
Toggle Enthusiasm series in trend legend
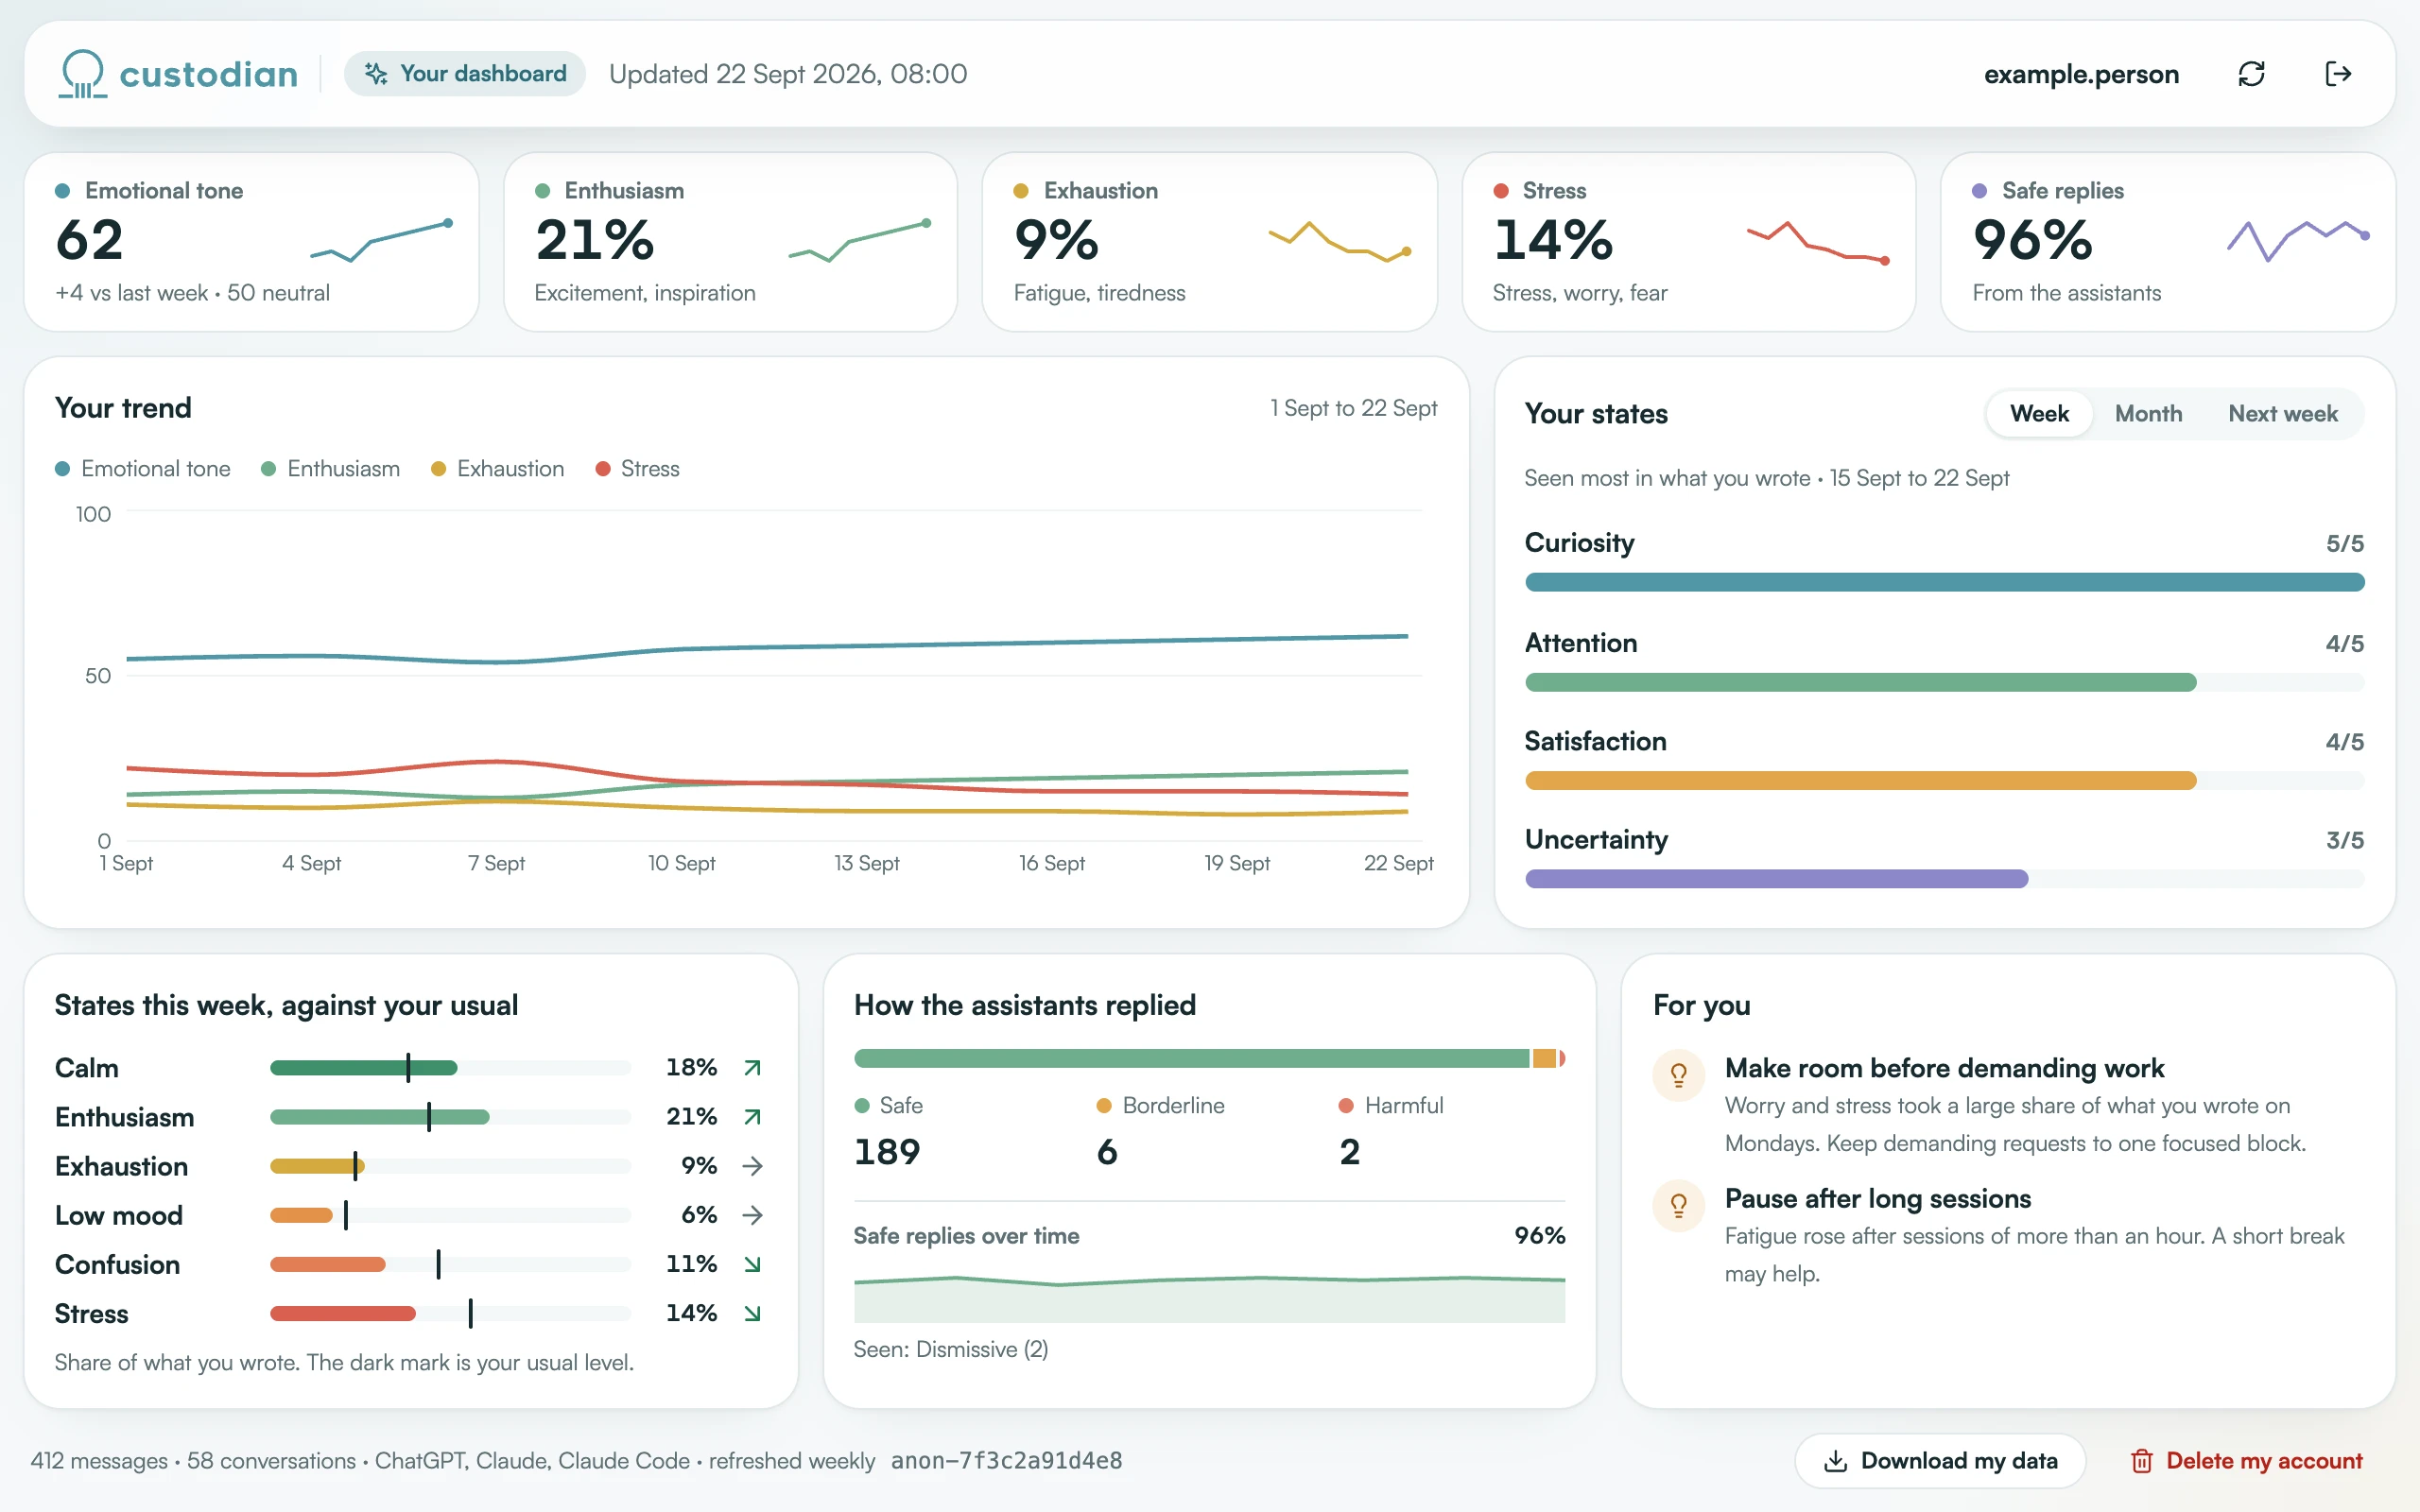pyautogui.click(x=330, y=469)
